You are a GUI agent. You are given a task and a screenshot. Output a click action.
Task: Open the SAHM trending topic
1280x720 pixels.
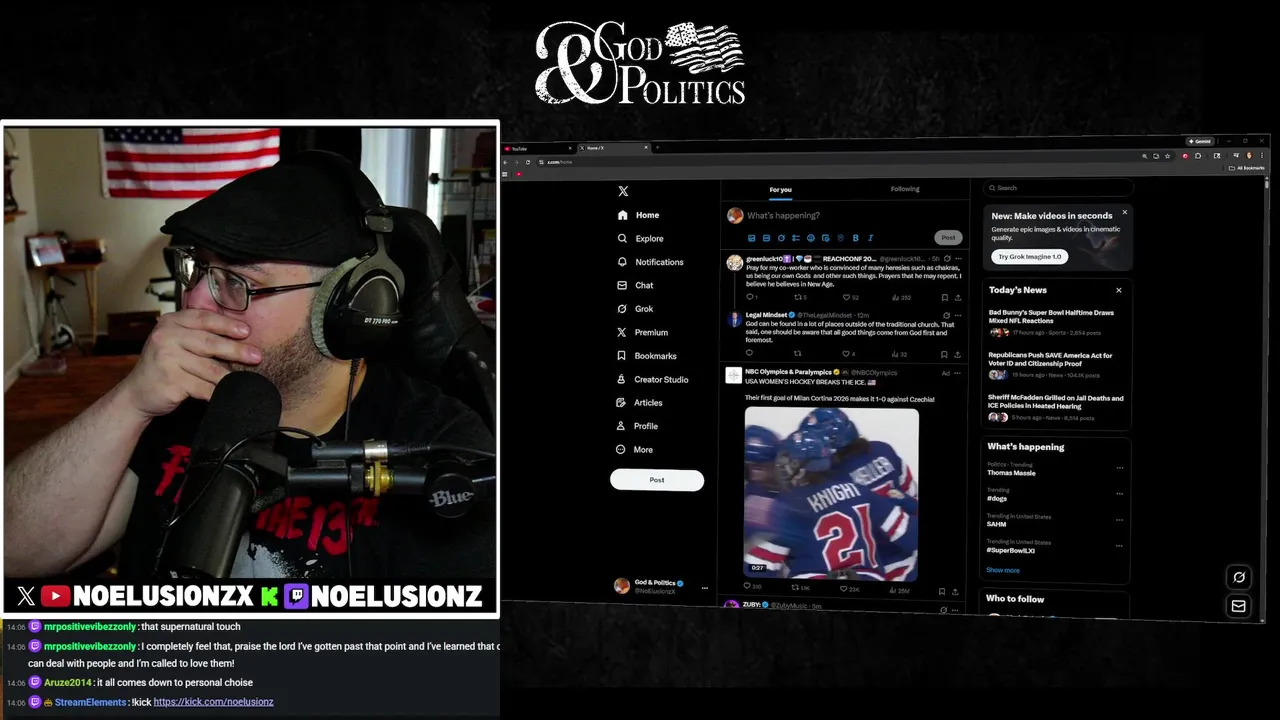(x=997, y=524)
